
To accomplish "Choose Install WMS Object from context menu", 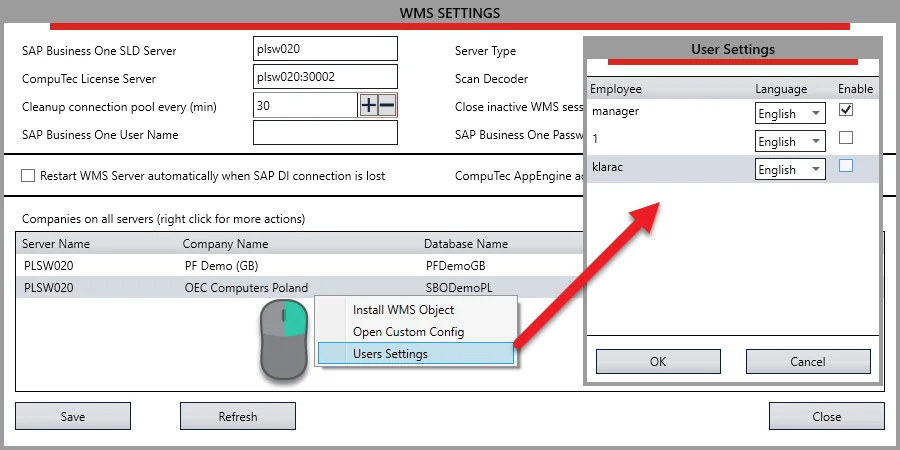I will [404, 310].
